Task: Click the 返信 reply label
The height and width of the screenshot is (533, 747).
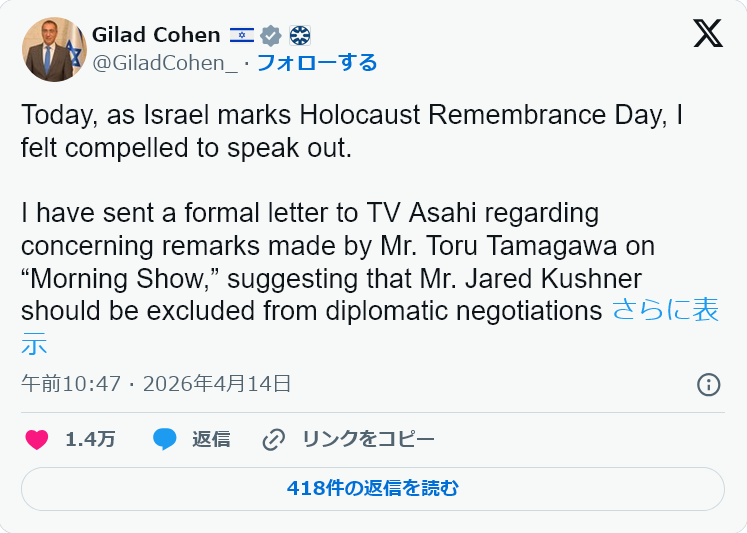Action: (x=211, y=439)
